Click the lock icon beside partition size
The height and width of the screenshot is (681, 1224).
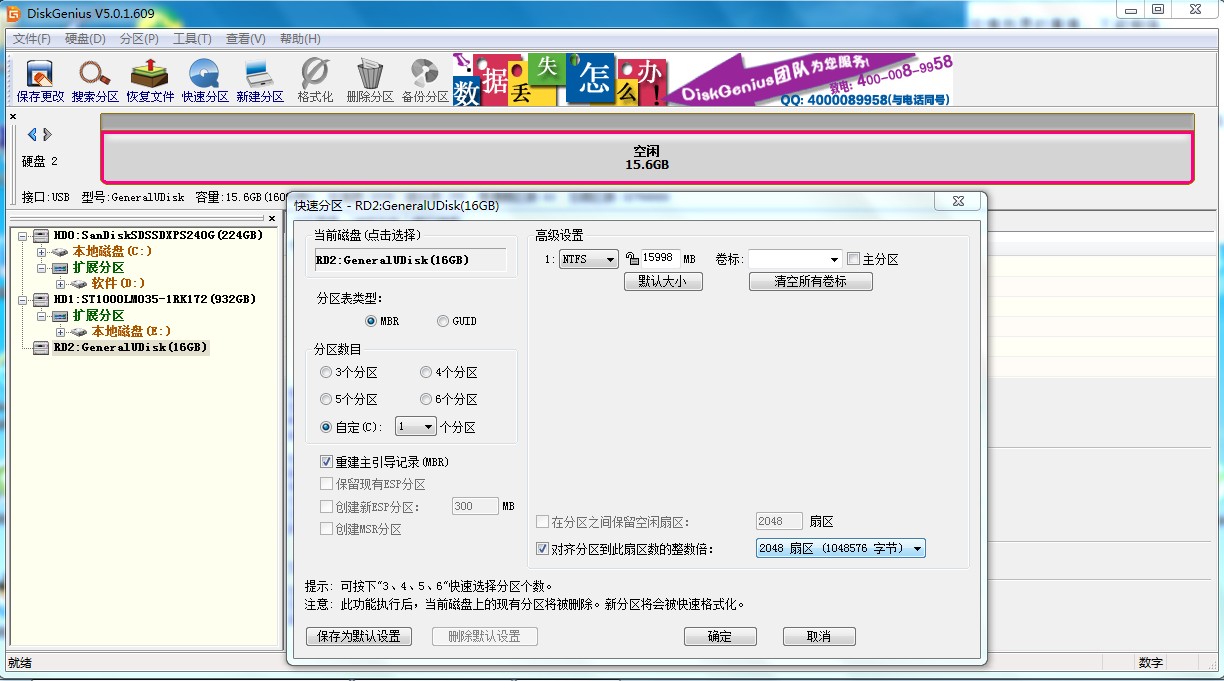click(x=632, y=259)
